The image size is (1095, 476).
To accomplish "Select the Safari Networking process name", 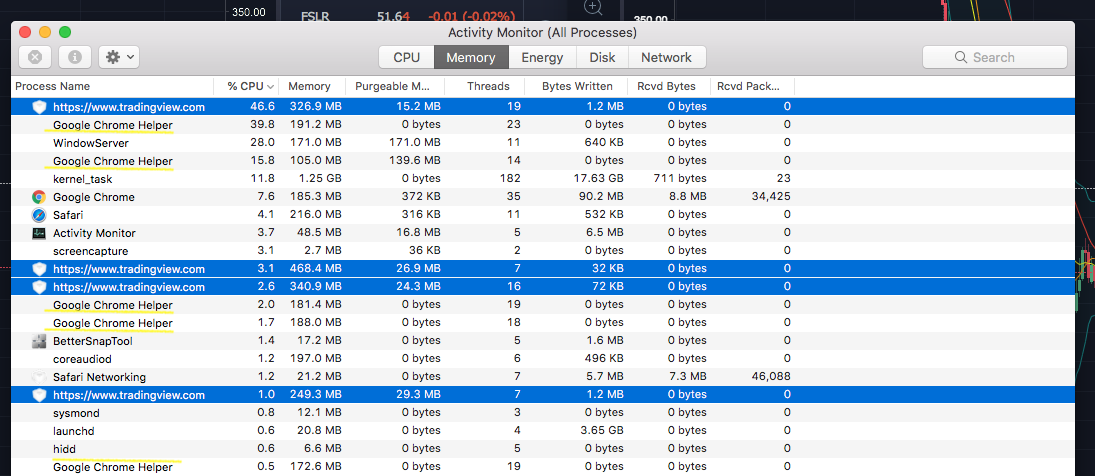I will coord(99,377).
